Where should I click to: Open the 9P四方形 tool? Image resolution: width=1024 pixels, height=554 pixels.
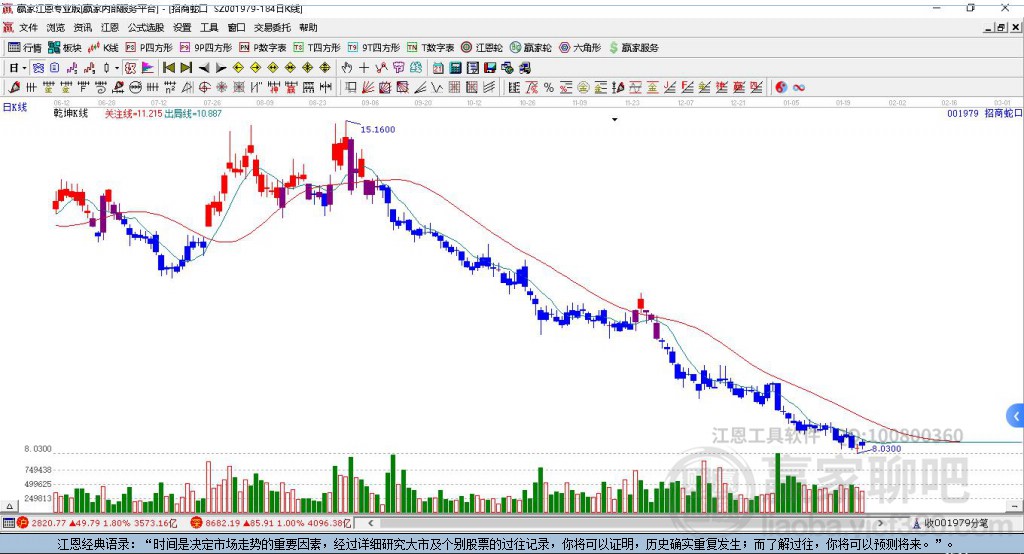[206, 48]
